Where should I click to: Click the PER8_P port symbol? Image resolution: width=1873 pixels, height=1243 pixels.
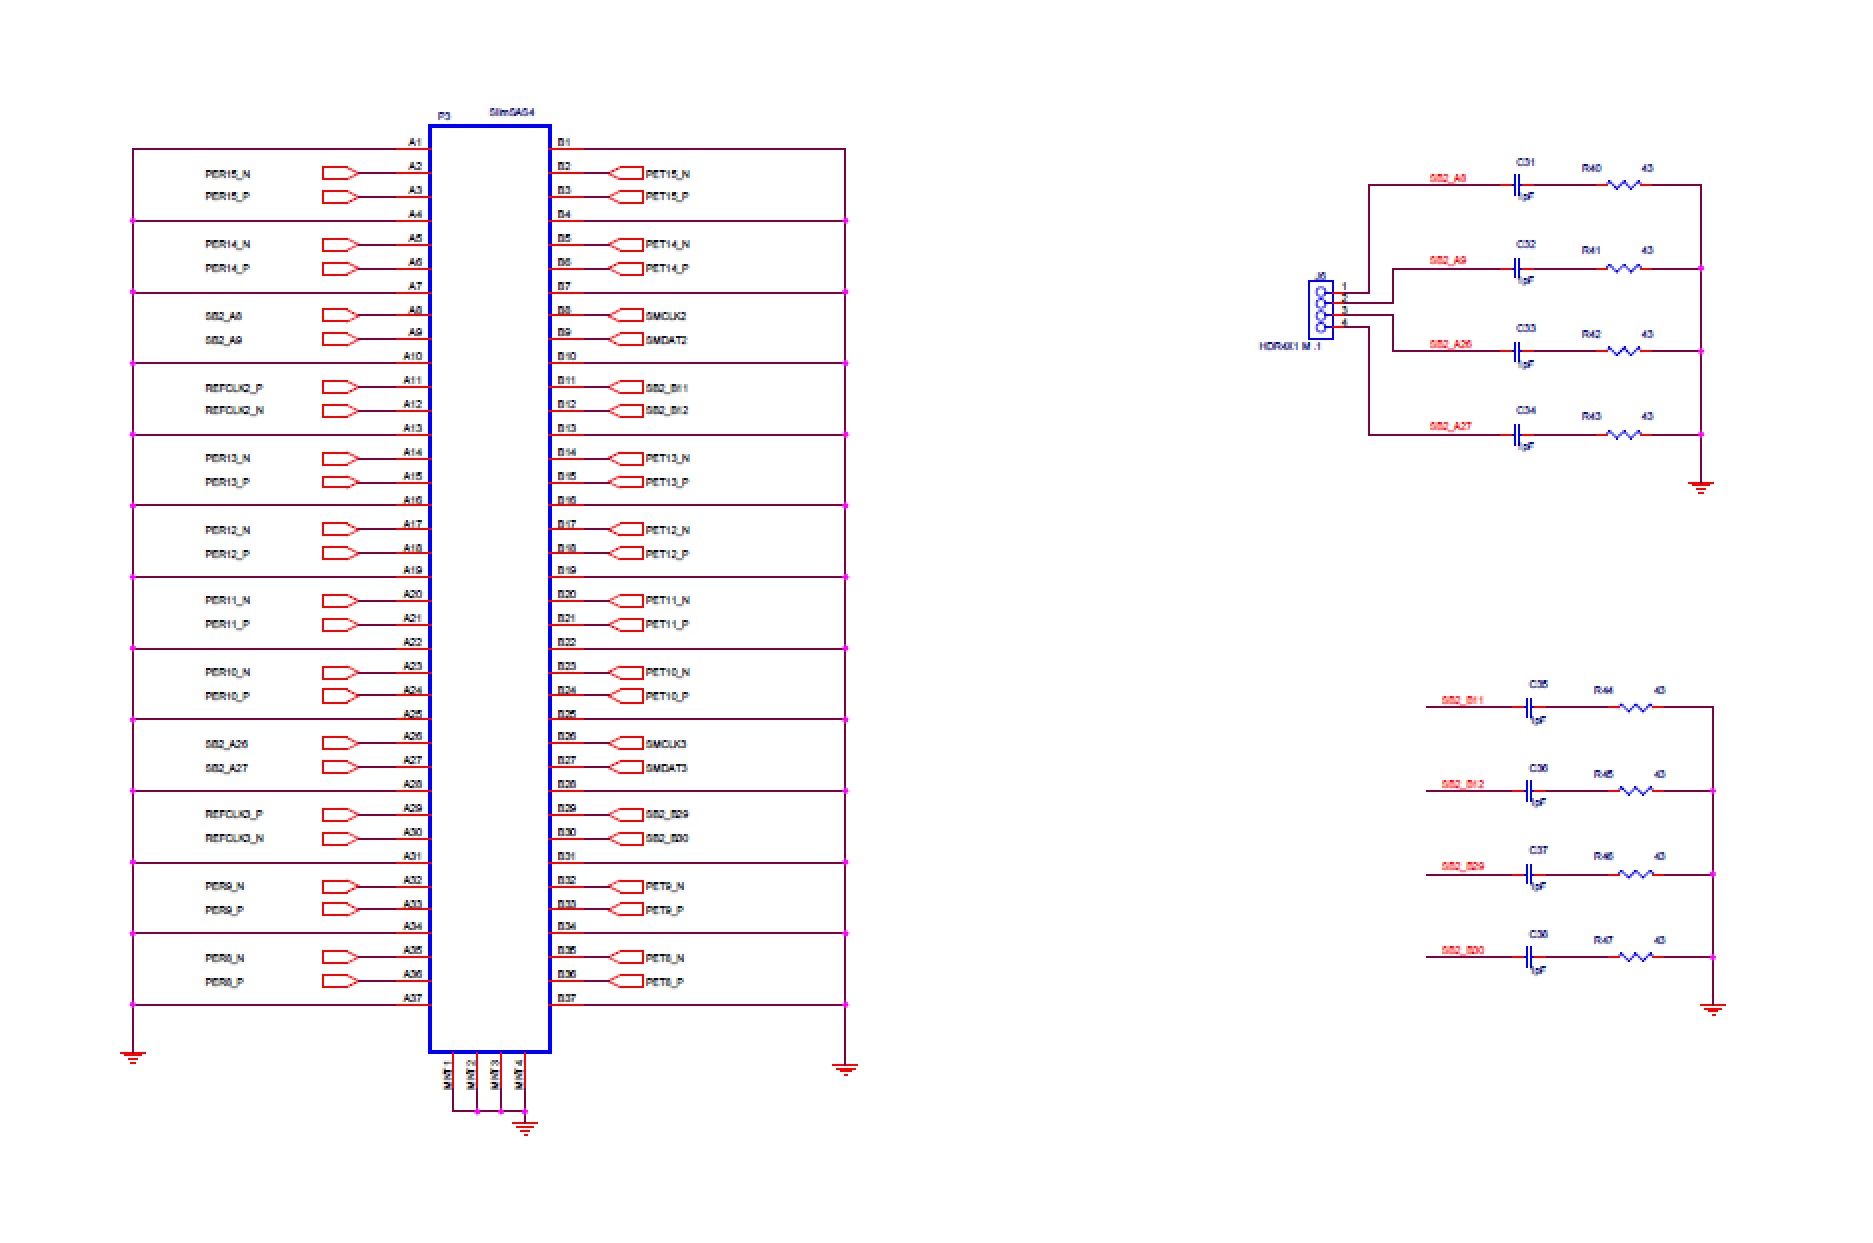click(x=340, y=982)
